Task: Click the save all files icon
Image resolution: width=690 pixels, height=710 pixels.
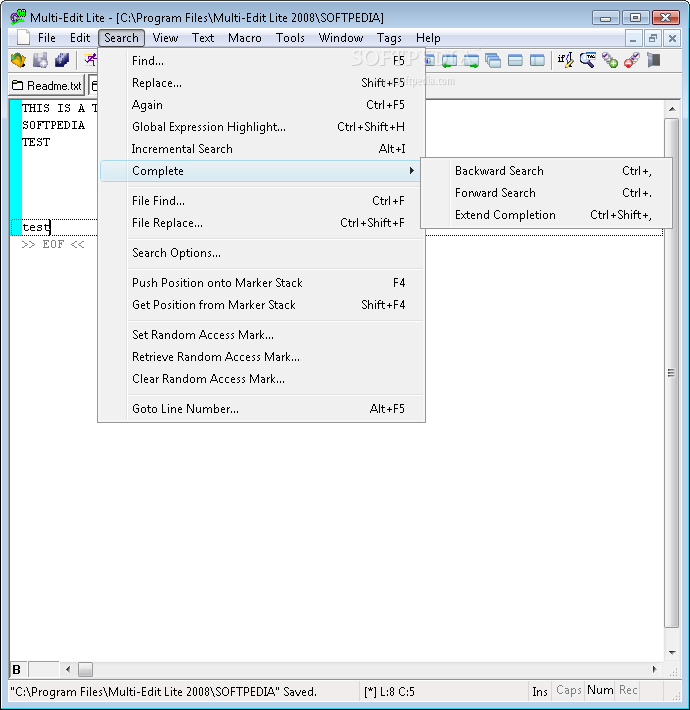Action: 62,60
